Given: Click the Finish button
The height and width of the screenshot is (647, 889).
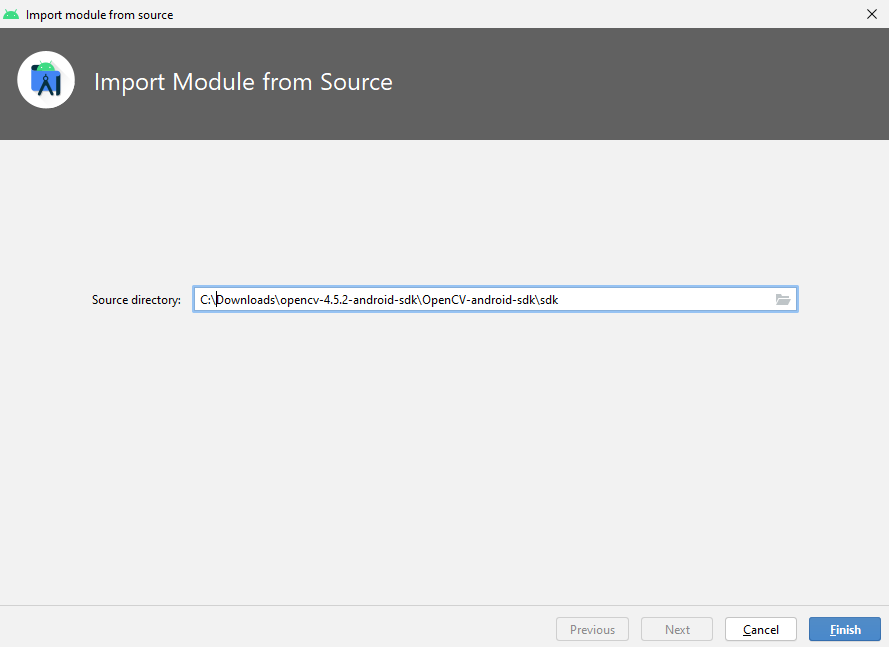Looking at the screenshot, I should tap(845, 629).
